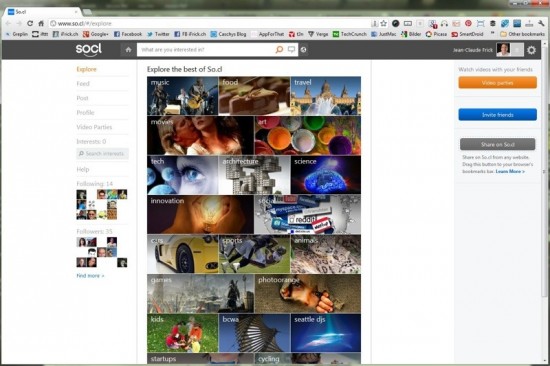The width and height of the screenshot is (550, 366).
Task: Select Feed in the left sidebar
Action: click(83, 84)
